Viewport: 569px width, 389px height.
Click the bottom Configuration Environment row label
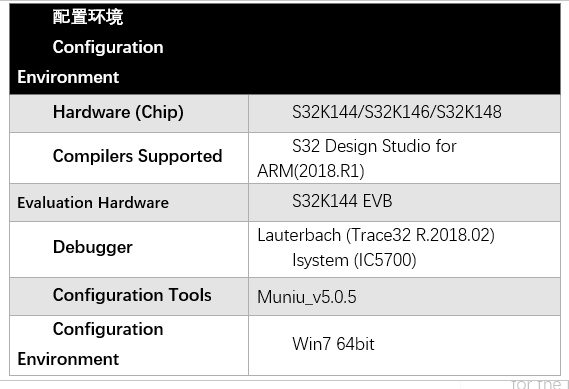(x=90, y=344)
